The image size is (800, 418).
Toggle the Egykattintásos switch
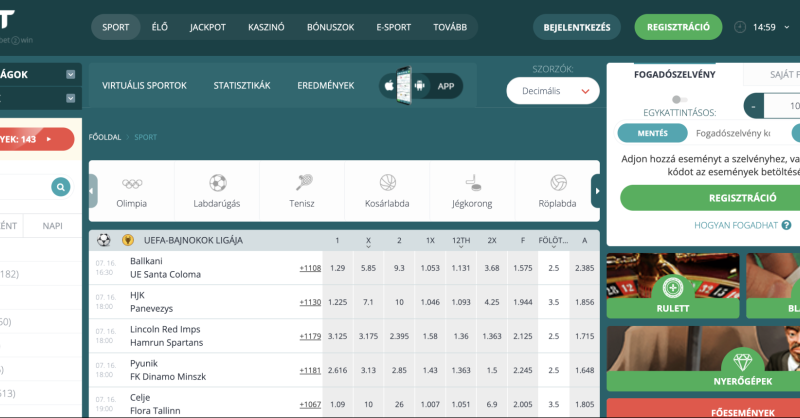tap(679, 100)
